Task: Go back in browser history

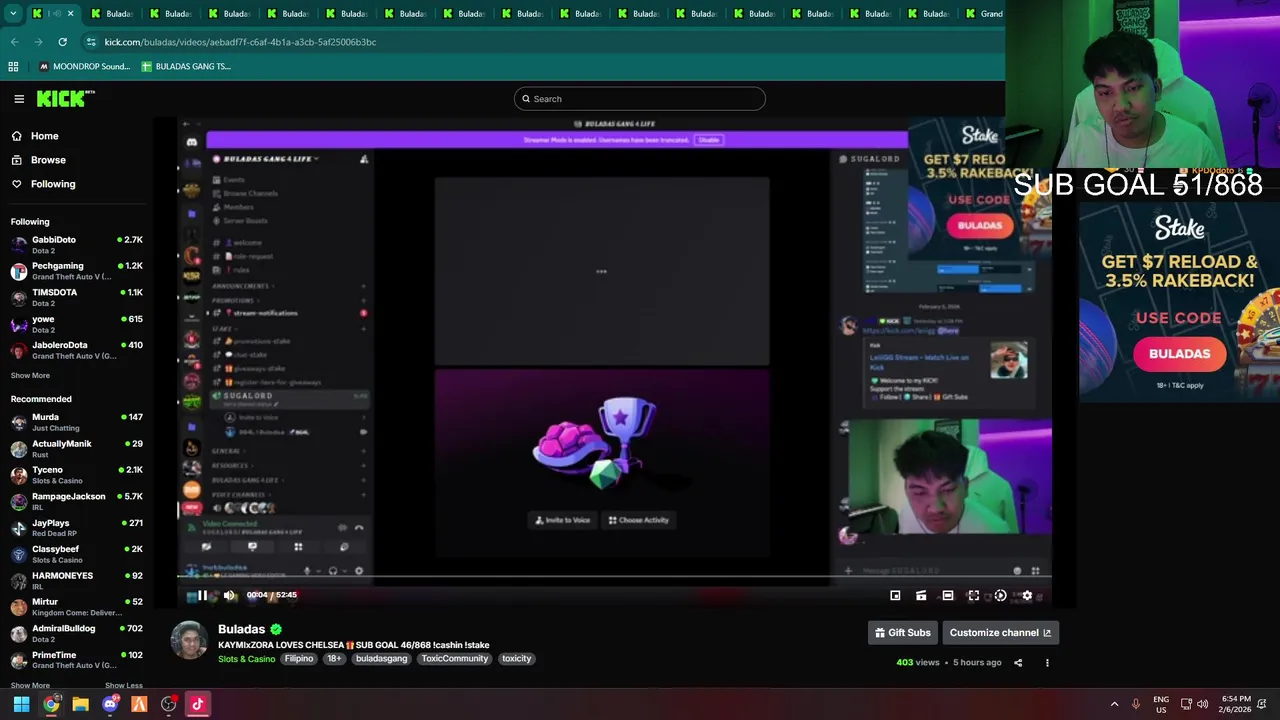Action: pos(14,42)
